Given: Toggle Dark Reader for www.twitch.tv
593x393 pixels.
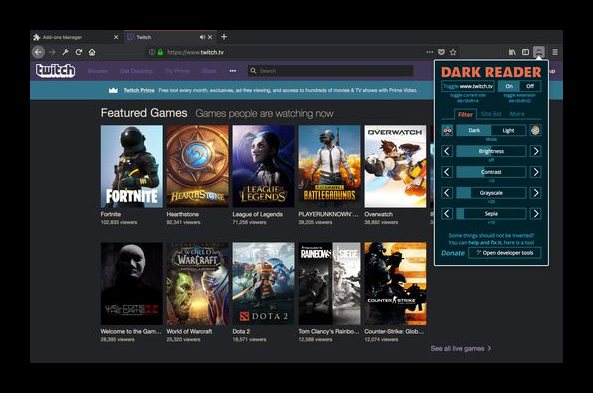Looking at the screenshot, I should click(468, 86).
